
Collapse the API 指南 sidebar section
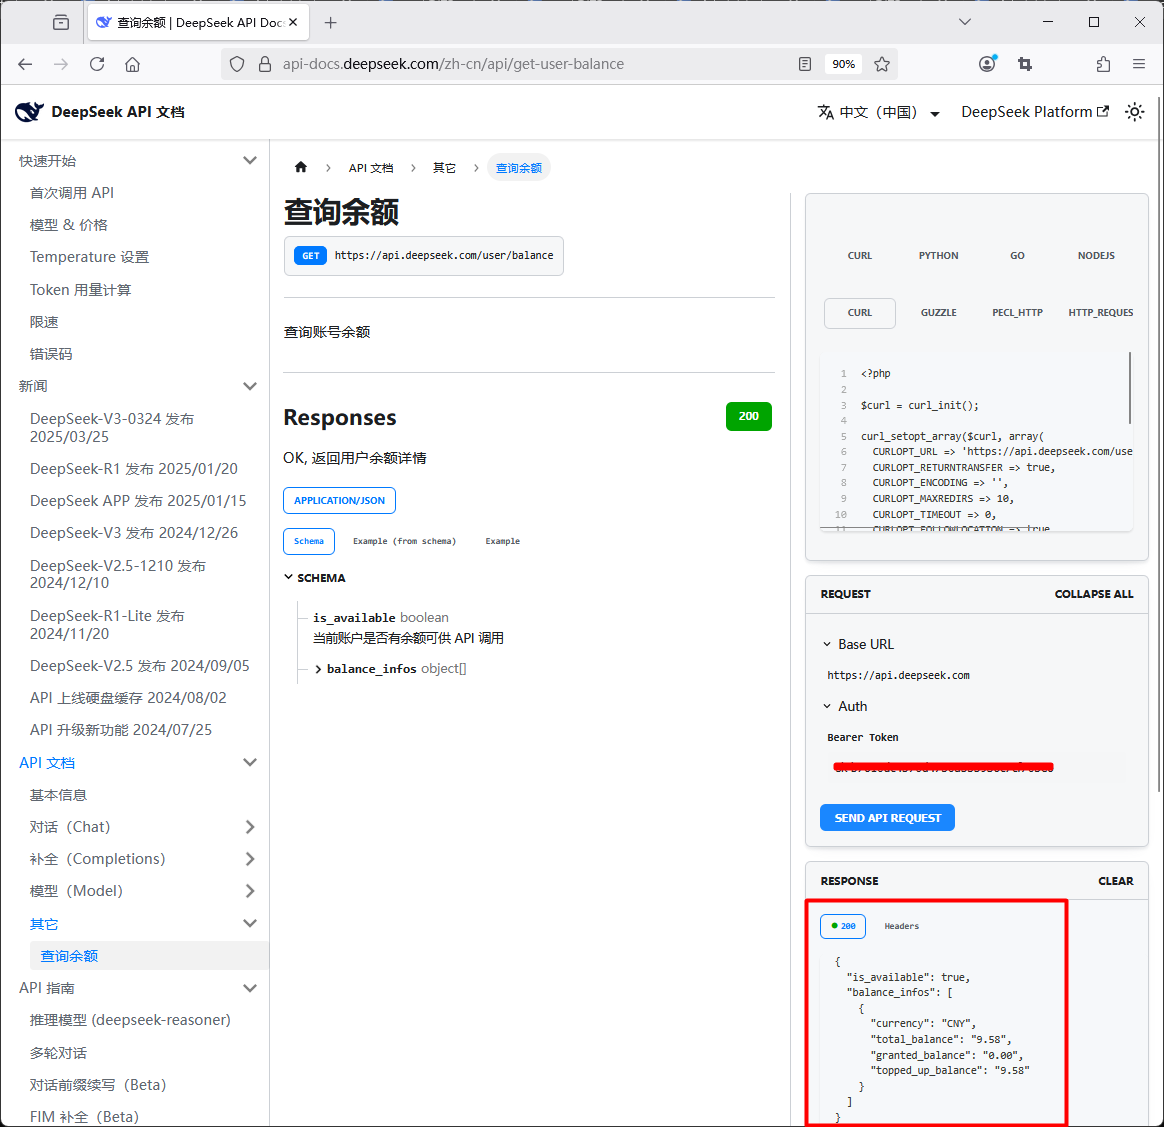250,989
